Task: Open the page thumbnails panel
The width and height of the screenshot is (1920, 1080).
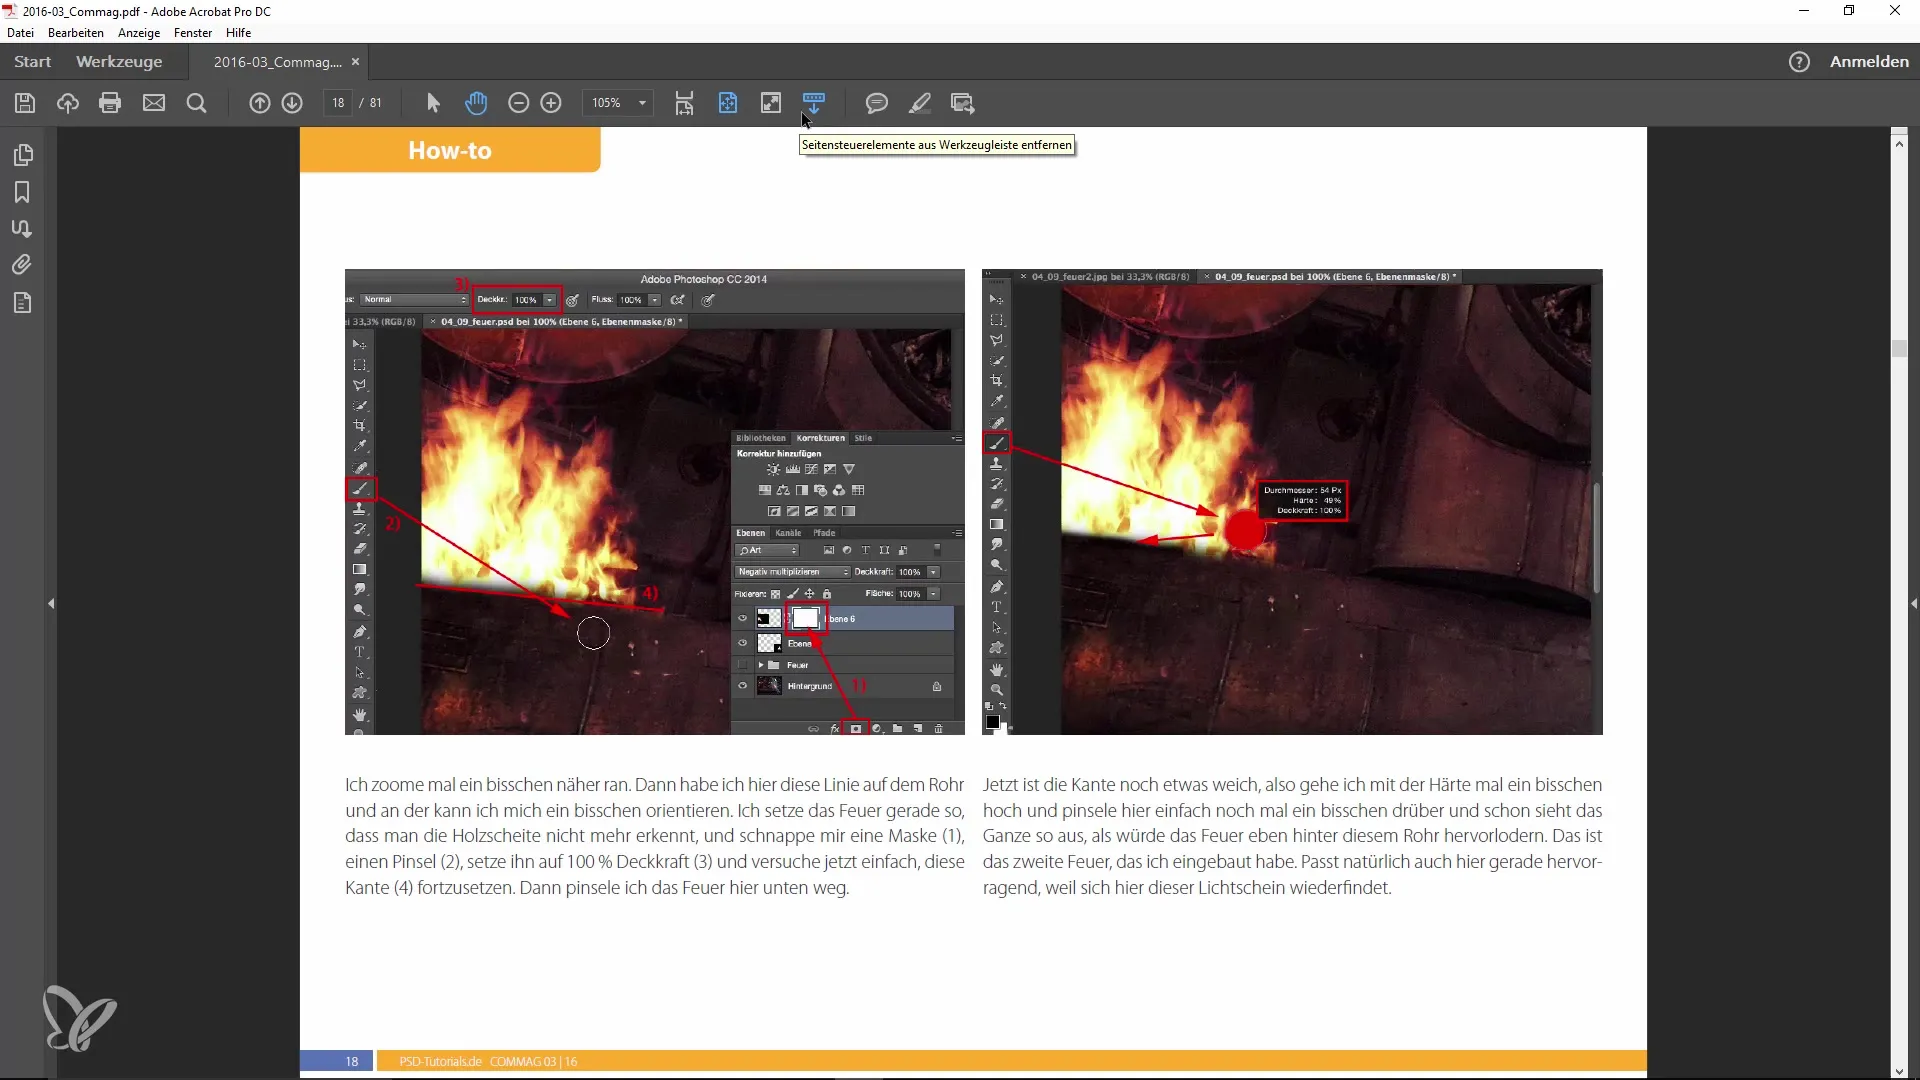Action: coord(23,155)
